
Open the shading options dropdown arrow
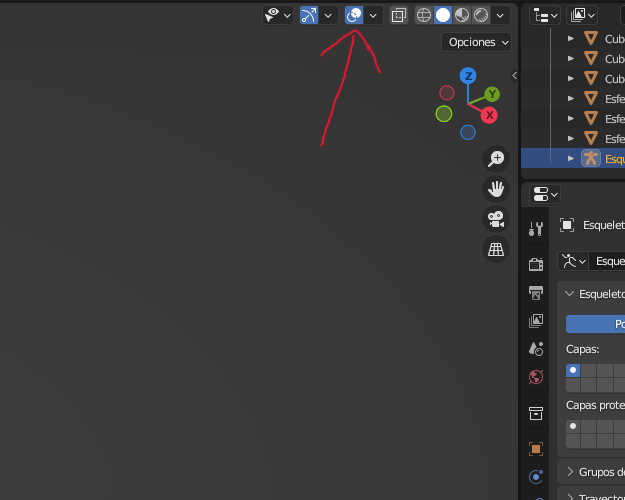pyautogui.click(x=500, y=16)
